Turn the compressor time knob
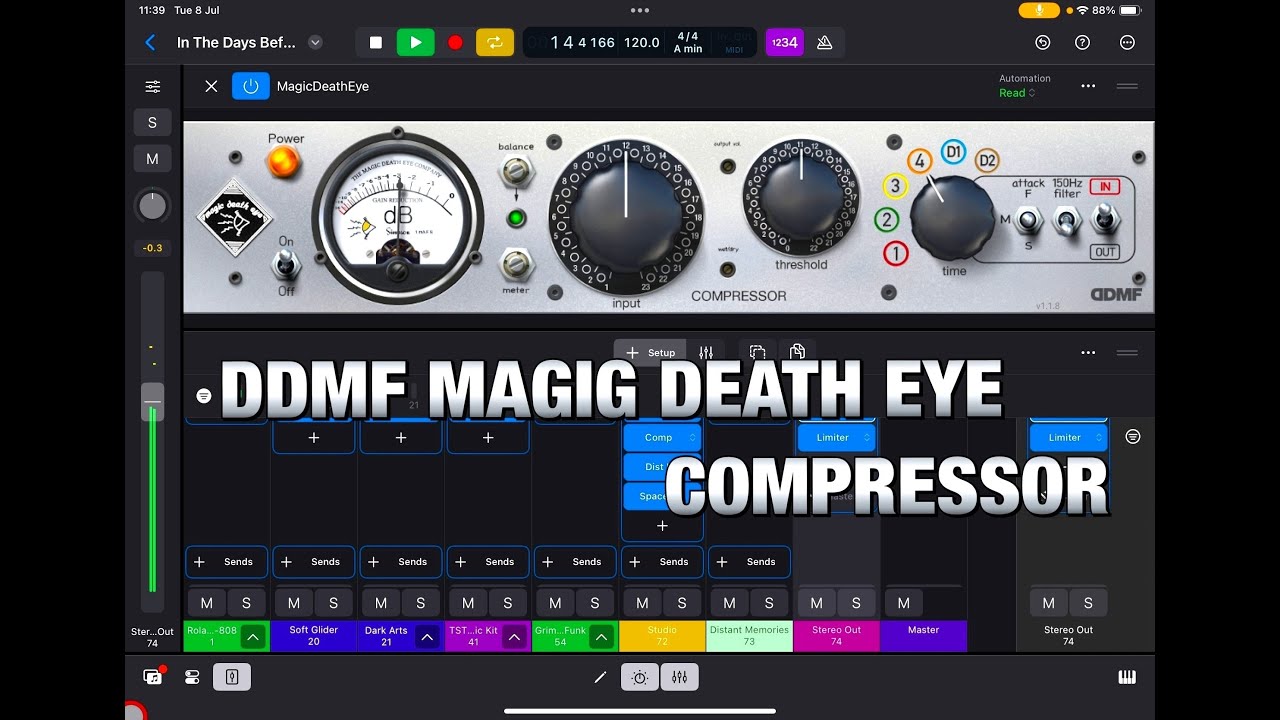This screenshot has height=720, width=1280. (953, 218)
